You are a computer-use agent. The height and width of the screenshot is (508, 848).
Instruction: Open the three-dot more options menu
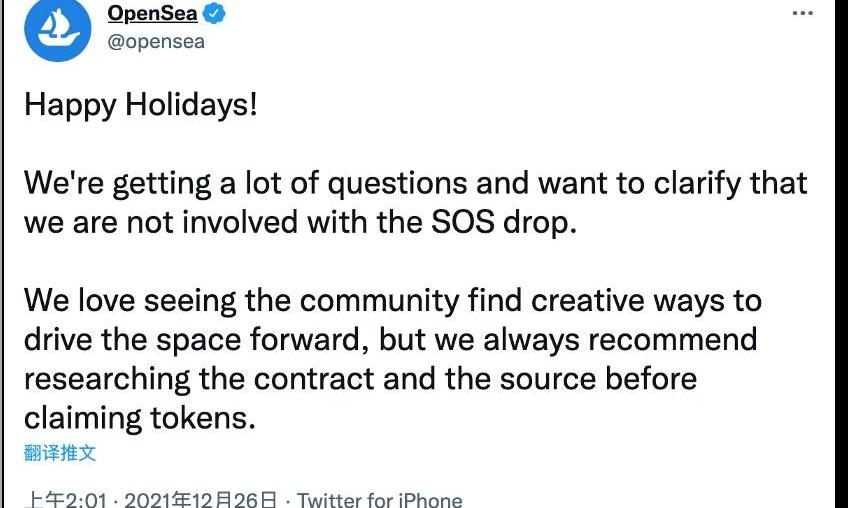(802, 13)
